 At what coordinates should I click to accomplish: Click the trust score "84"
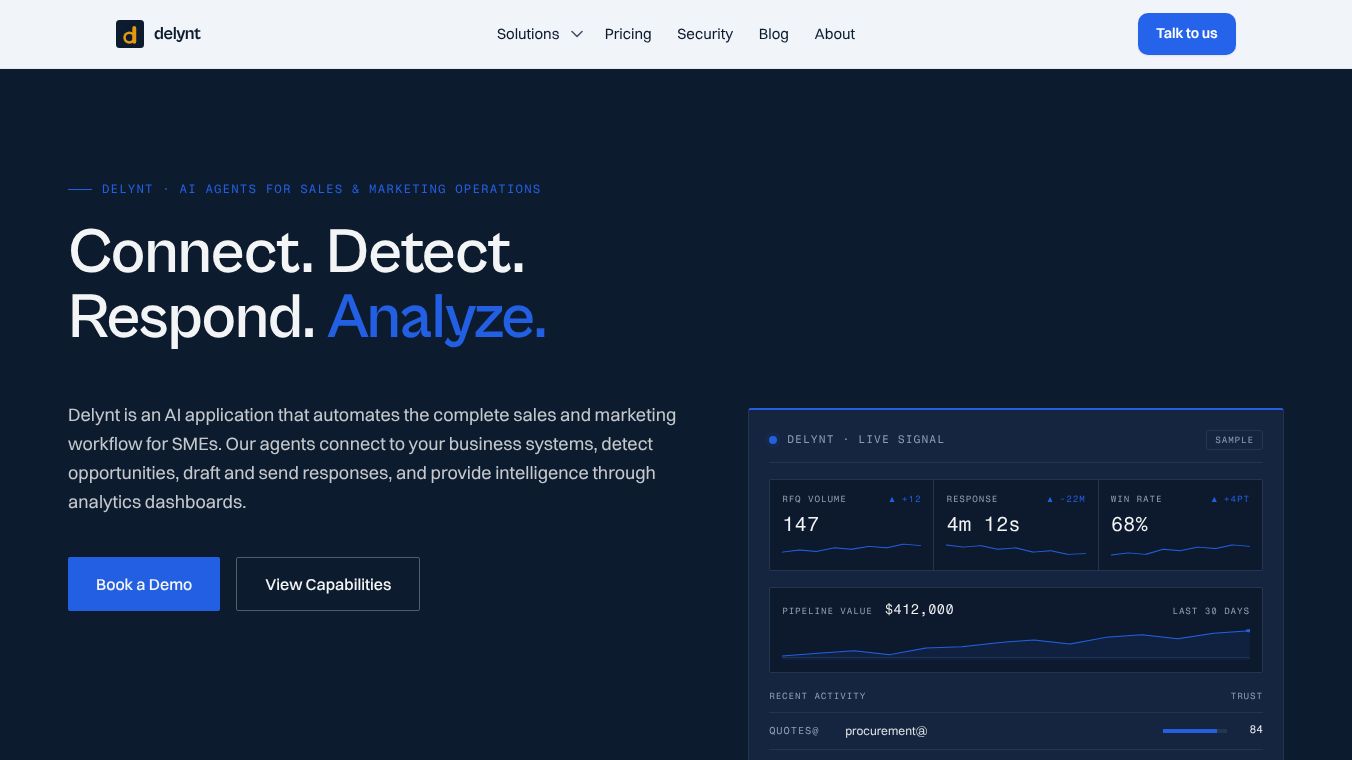click(x=1256, y=730)
